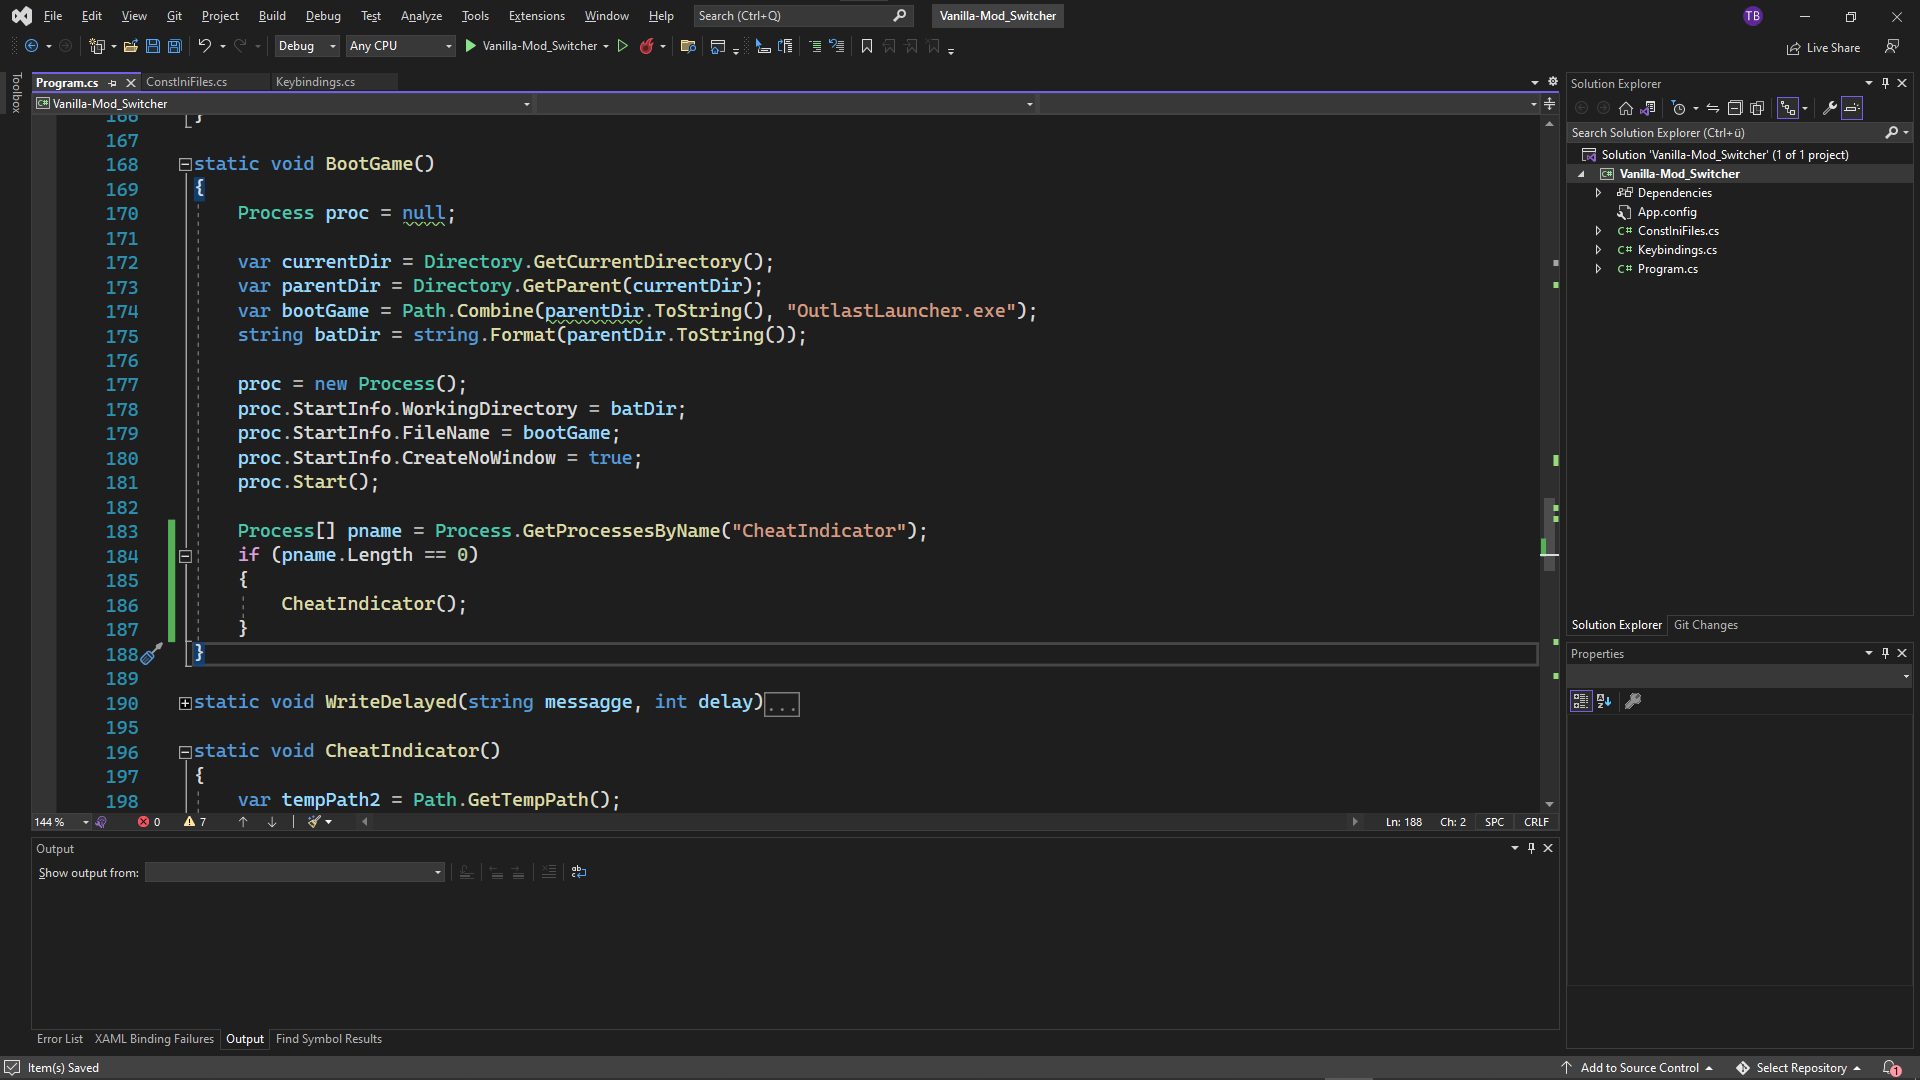Viewport: 1920px width, 1080px height.
Task: Toggle the nested file view button in Solution Explorer
Action: click(1788, 108)
